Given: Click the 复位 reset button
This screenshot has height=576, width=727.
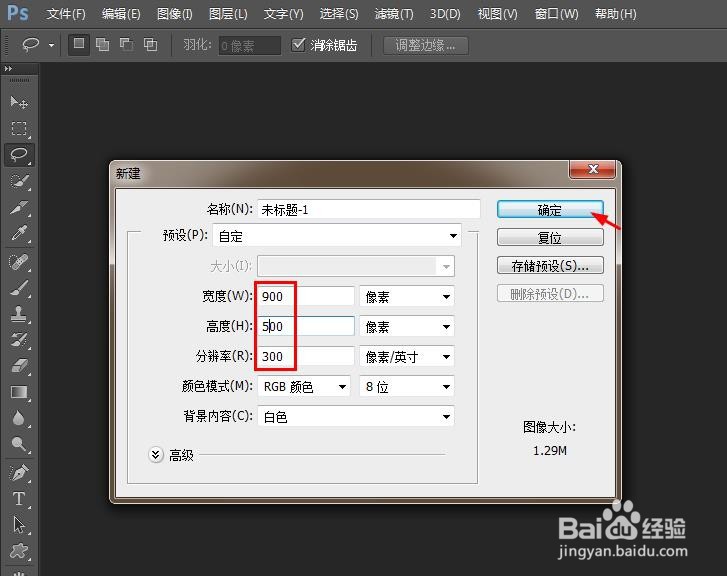Looking at the screenshot, I should pyautogui.click(x=550, y=237).
